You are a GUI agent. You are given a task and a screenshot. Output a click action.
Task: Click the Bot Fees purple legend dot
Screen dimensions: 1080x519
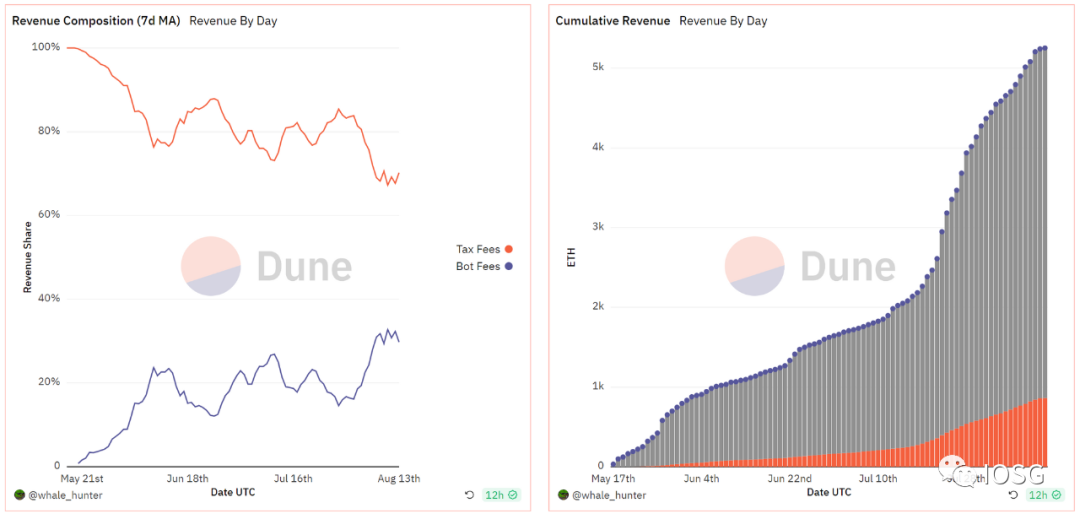pos(509,266)
